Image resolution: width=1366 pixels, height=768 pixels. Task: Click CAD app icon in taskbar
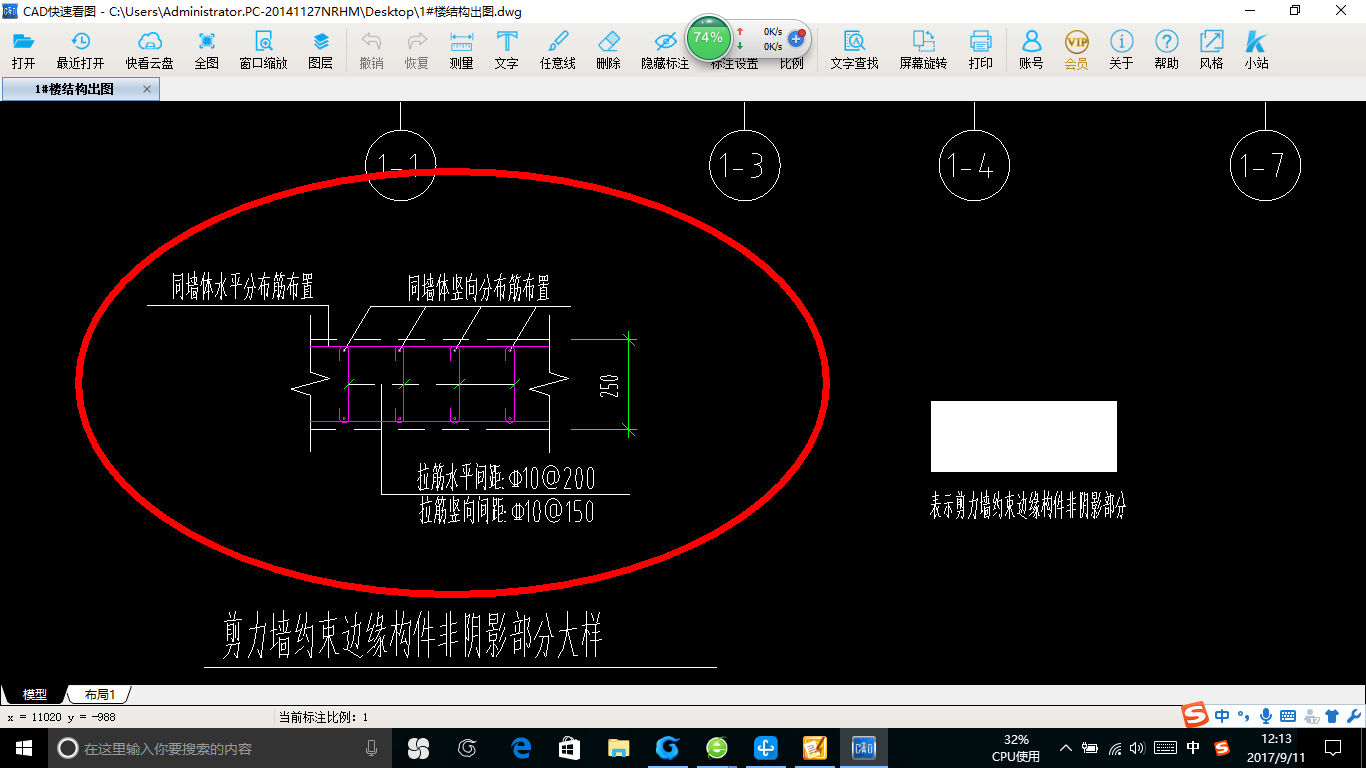(863, 748)
